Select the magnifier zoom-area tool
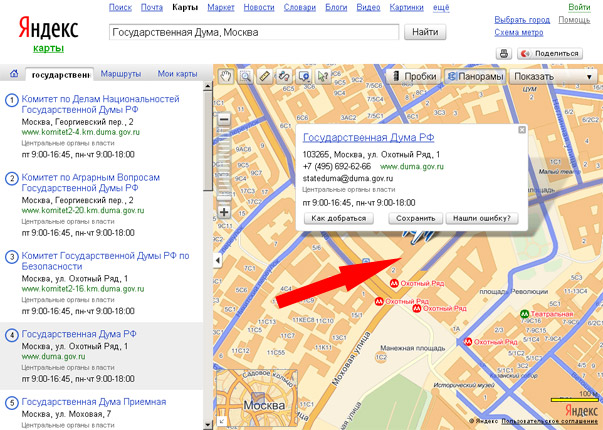Image resolution: width=603 pixels, height=430 pixels. click(x=245, y=76)
